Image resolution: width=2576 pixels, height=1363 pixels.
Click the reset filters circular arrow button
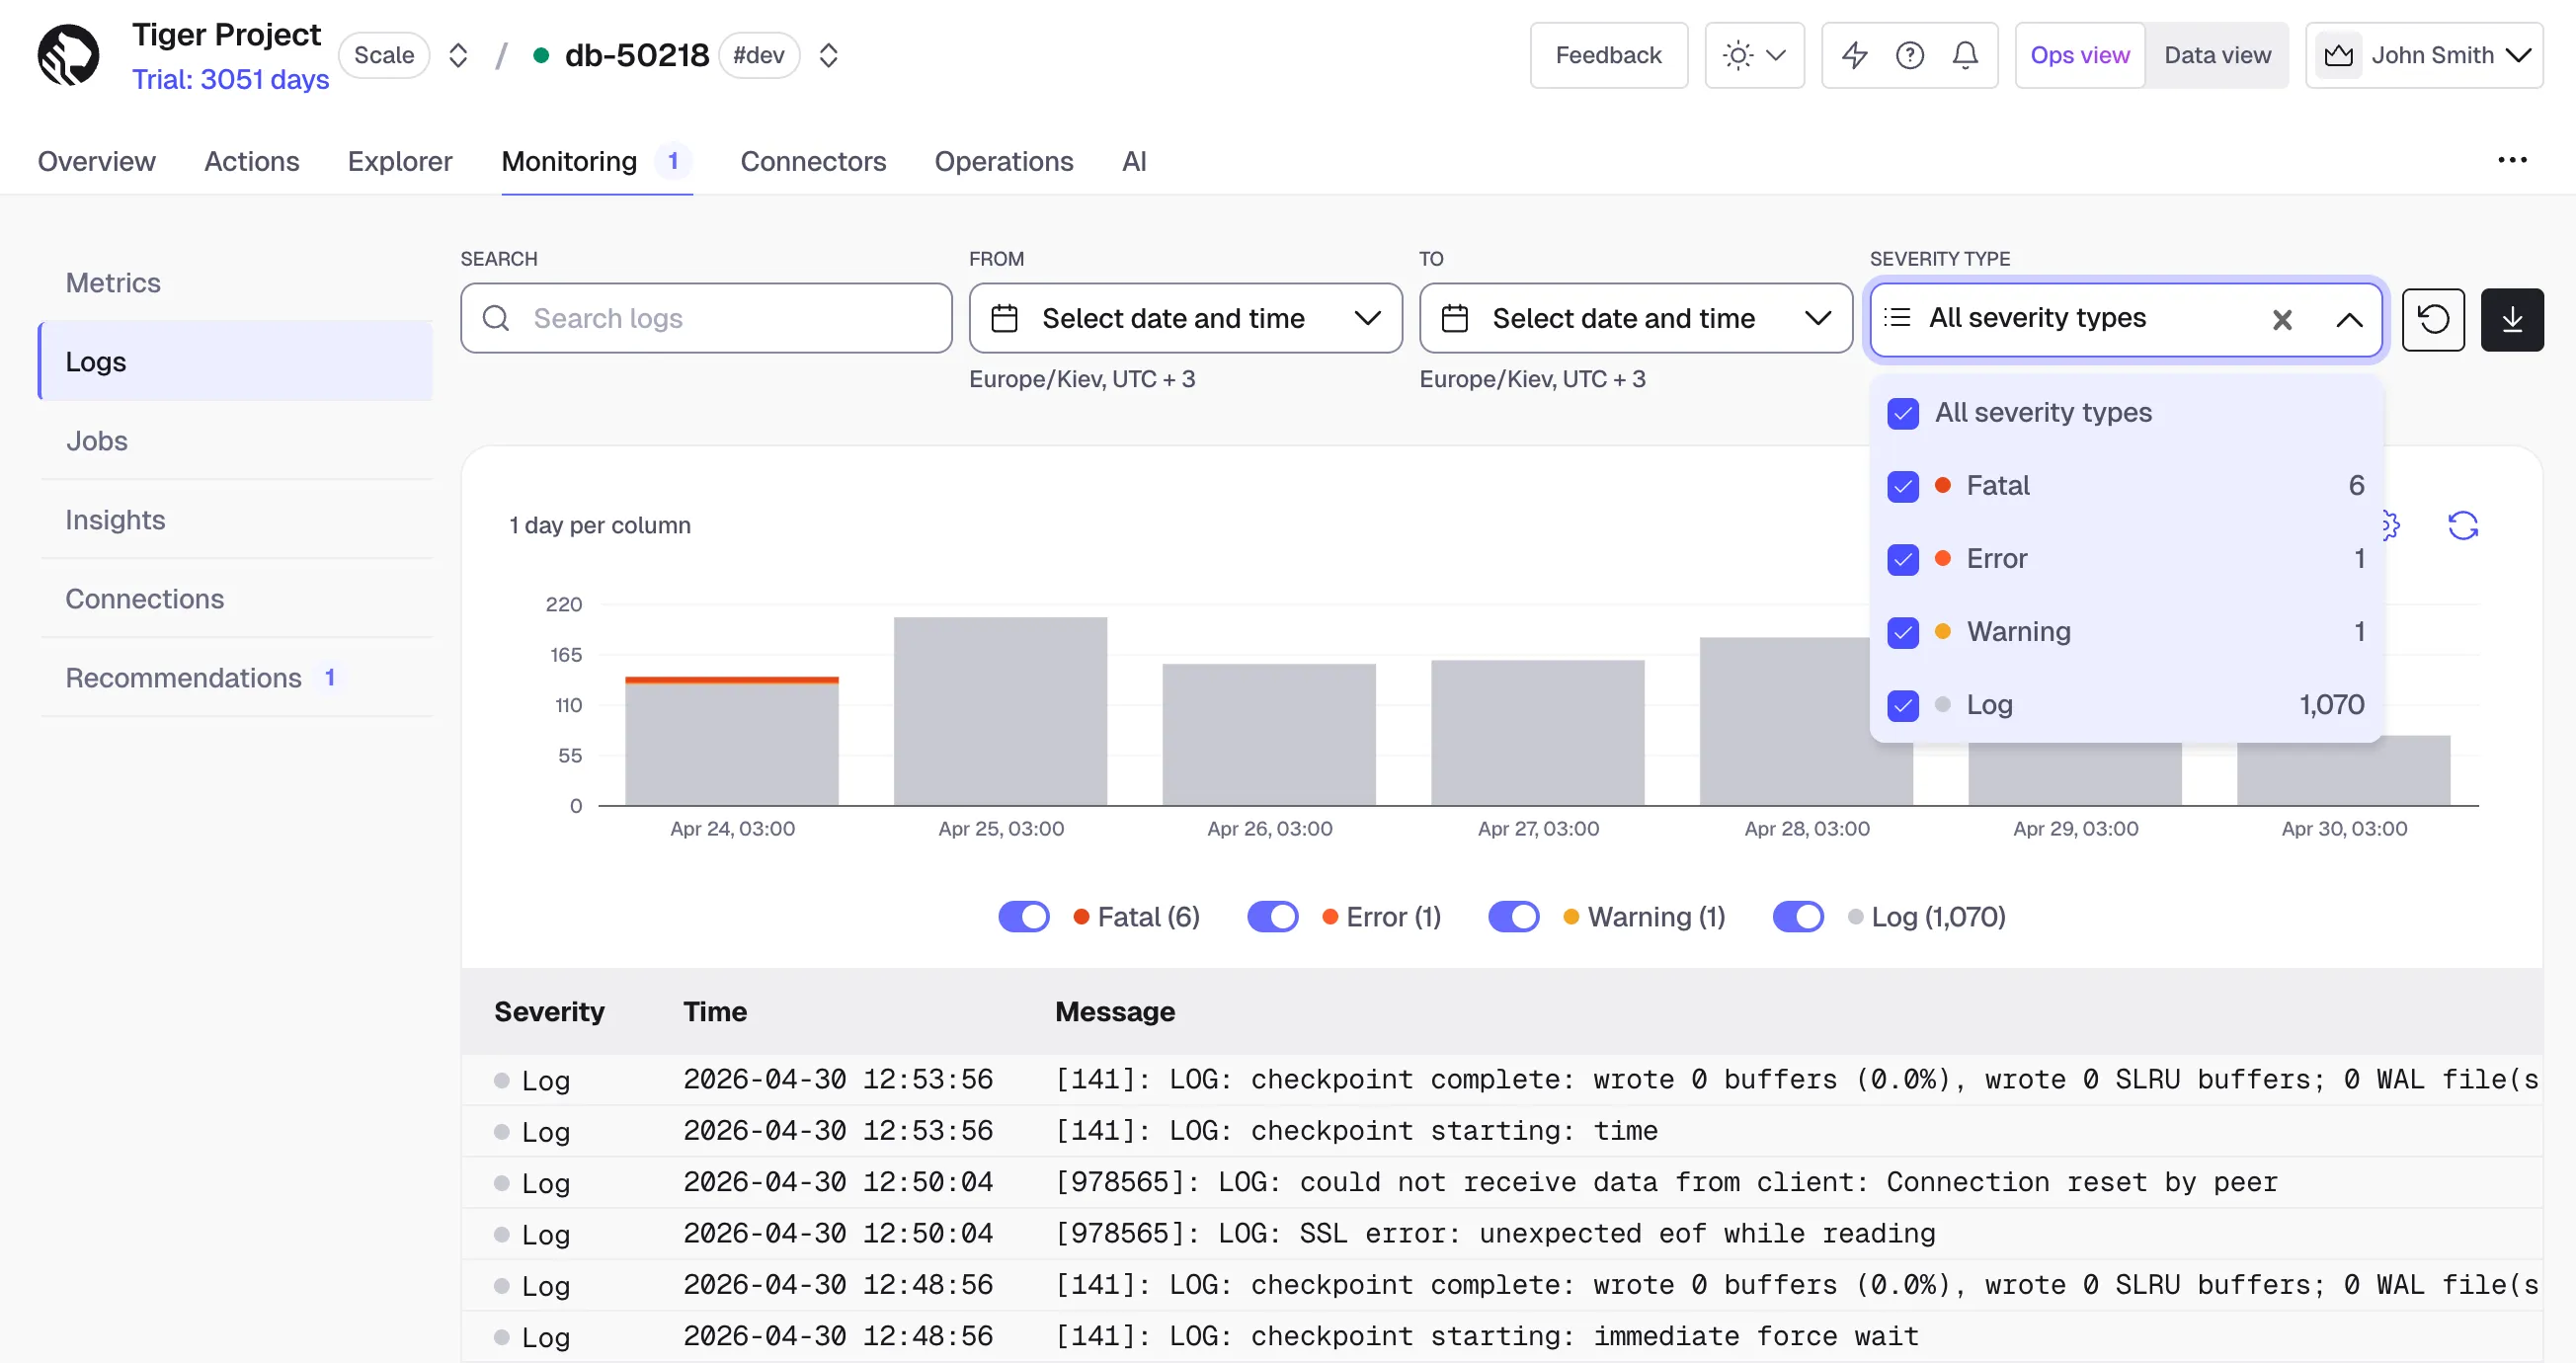pos(2432,319)
